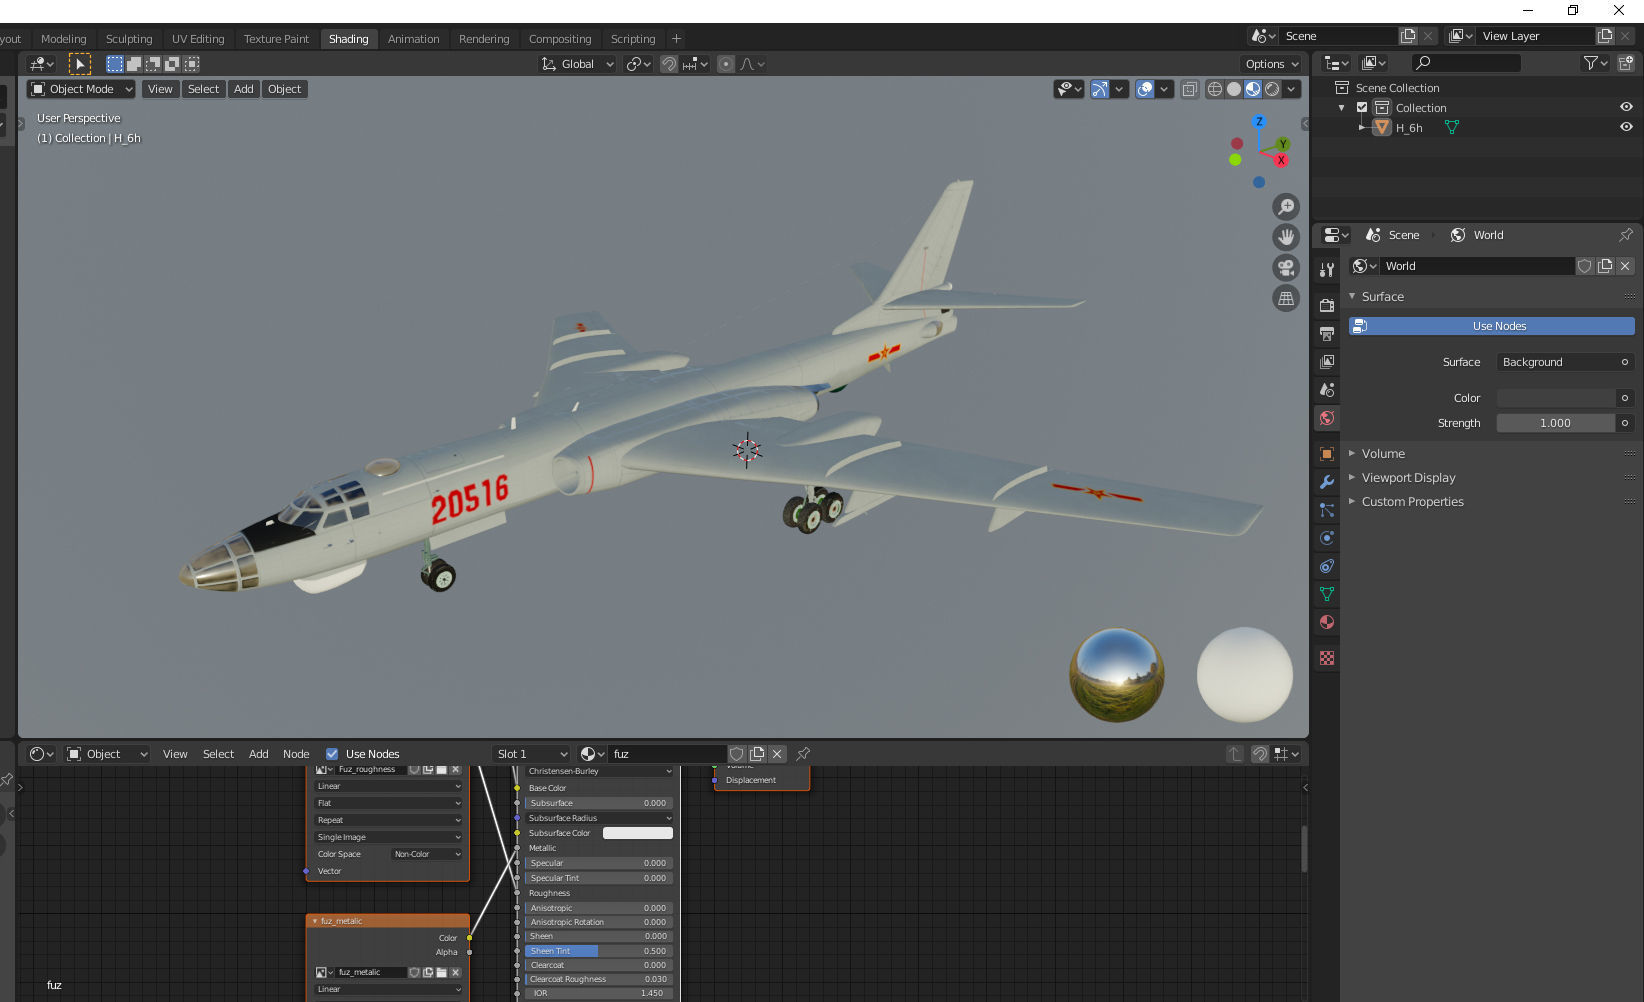Open Tool properties tab (wrench-screwdriver icon)
1644x1002 pixels.
coord(1327,269)
